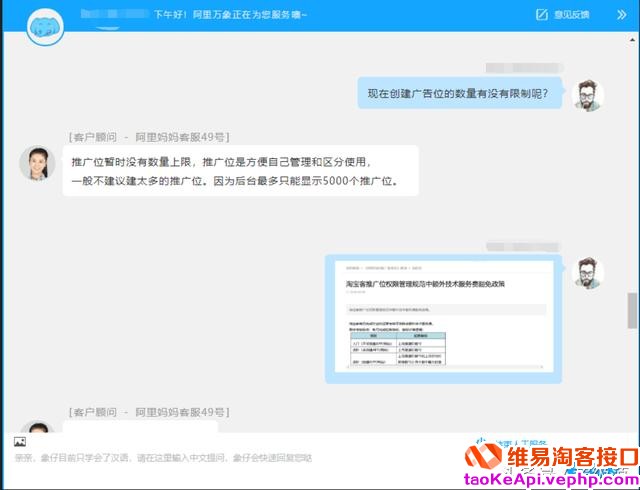Click the blue Ali Wanxiang robot avatar
Image resolution: width=640 pixels, height=490 pixels.
click(45, 22)
